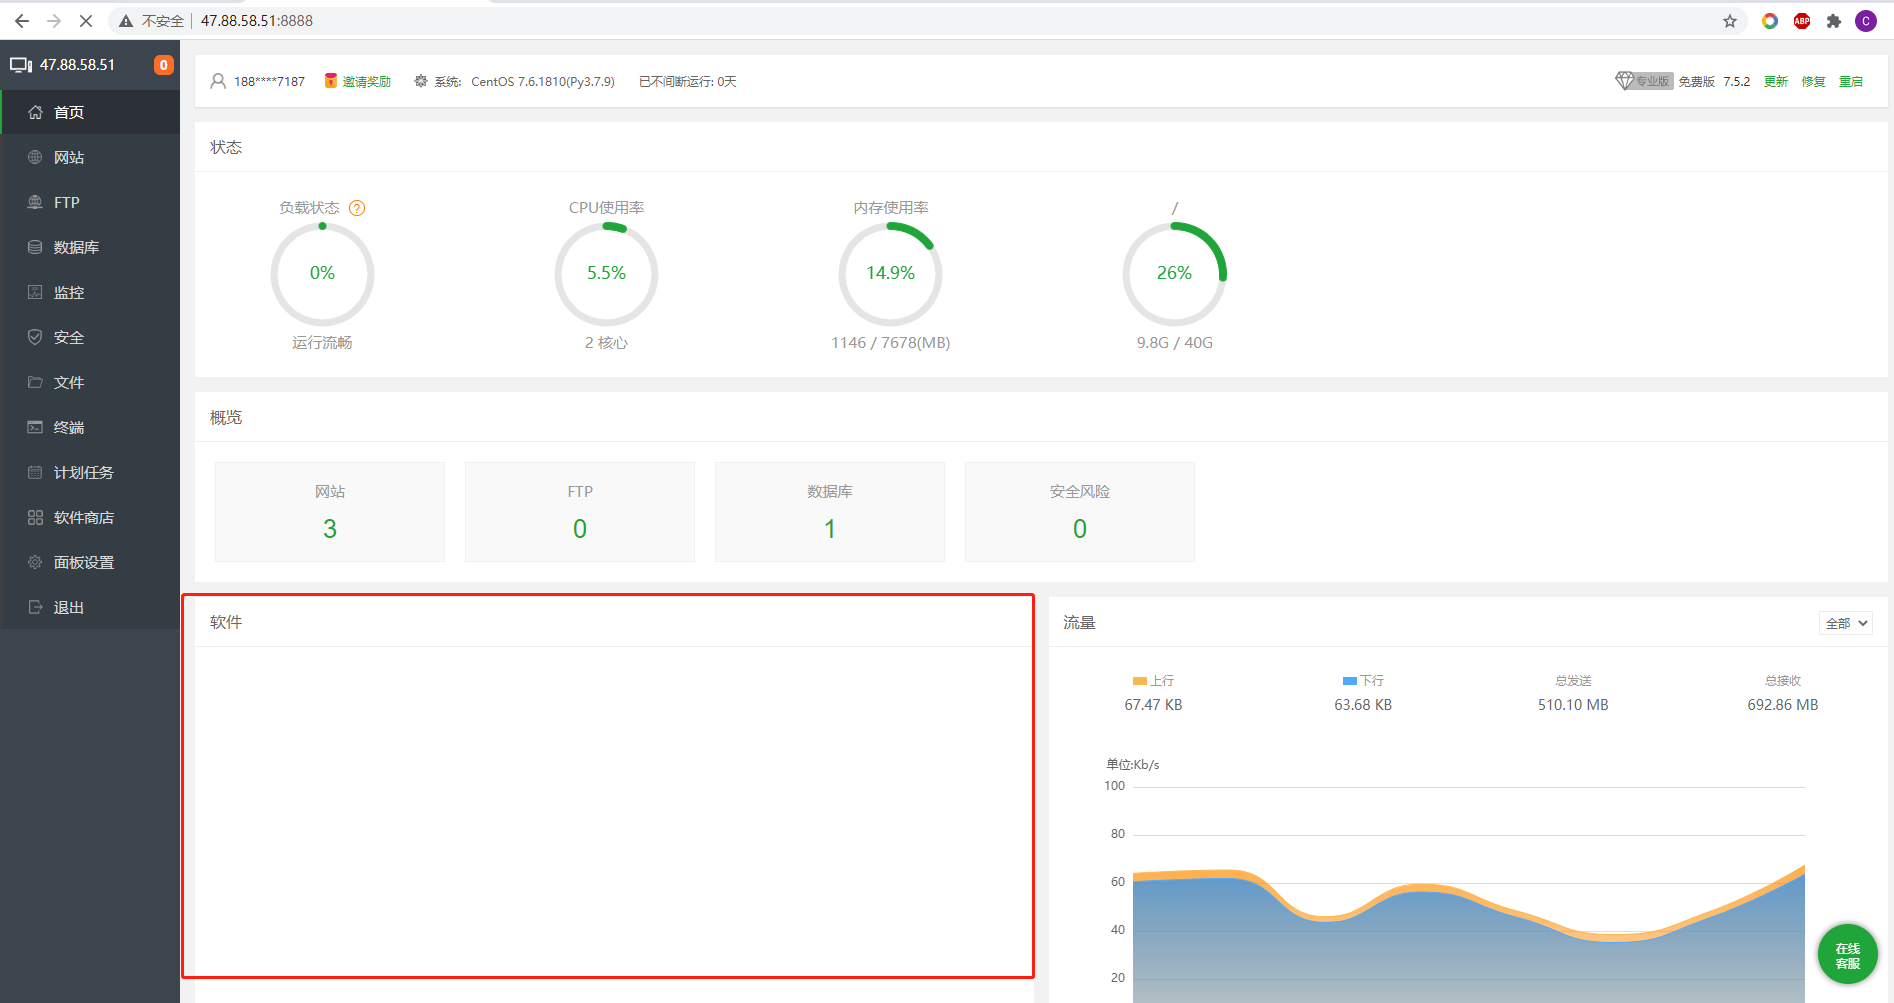Click the server monitor icon beside 47.88.58.51
Image resolution: width=1894 pixels, height=1003 pixels.
pyautogui.click(x=21, y=65)
